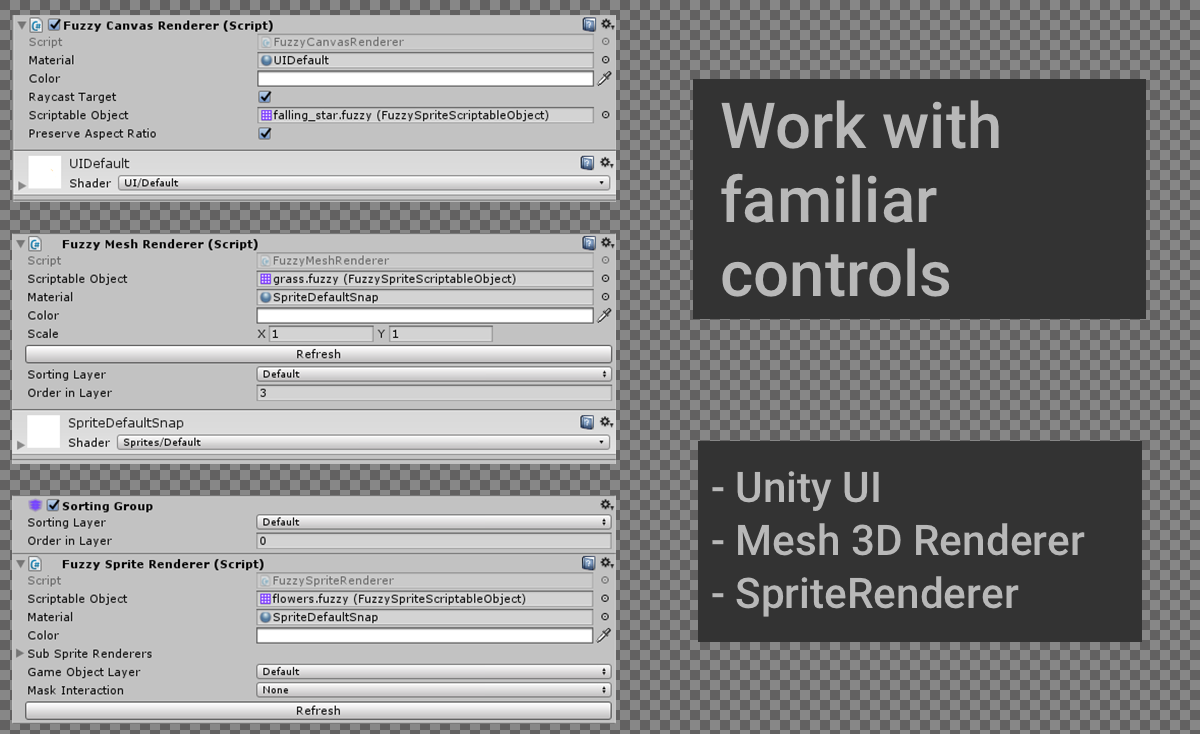Open object picker next to UIDefault material field
Viewport: 1200px width, 734px height.
[605, 60]
